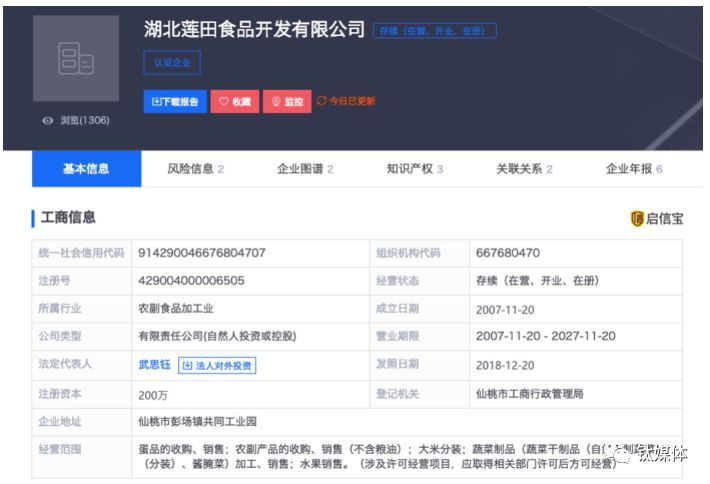Click the founding date 2007-11-20 value
The width and height of the screenshot is (710, 484).
tap(505, 310)
